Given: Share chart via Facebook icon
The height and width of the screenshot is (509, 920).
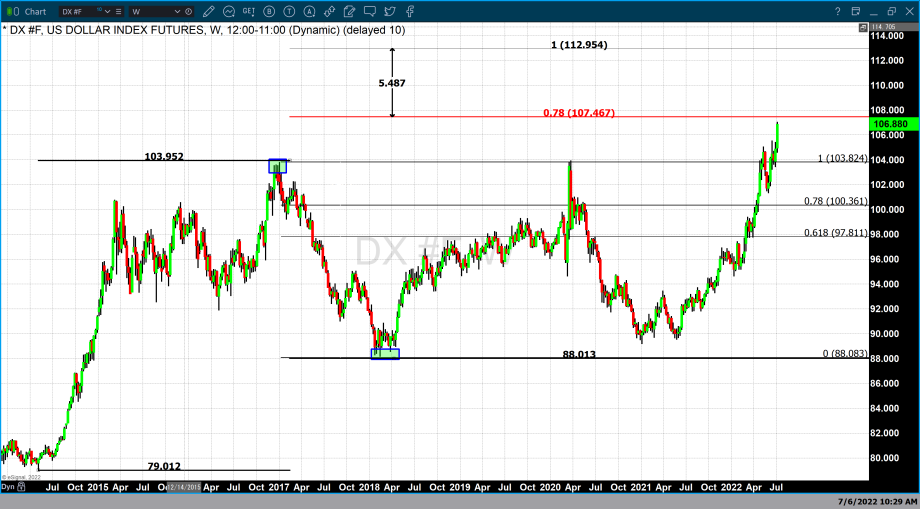Looking at the screenshot, I should (x=410, y=11).
